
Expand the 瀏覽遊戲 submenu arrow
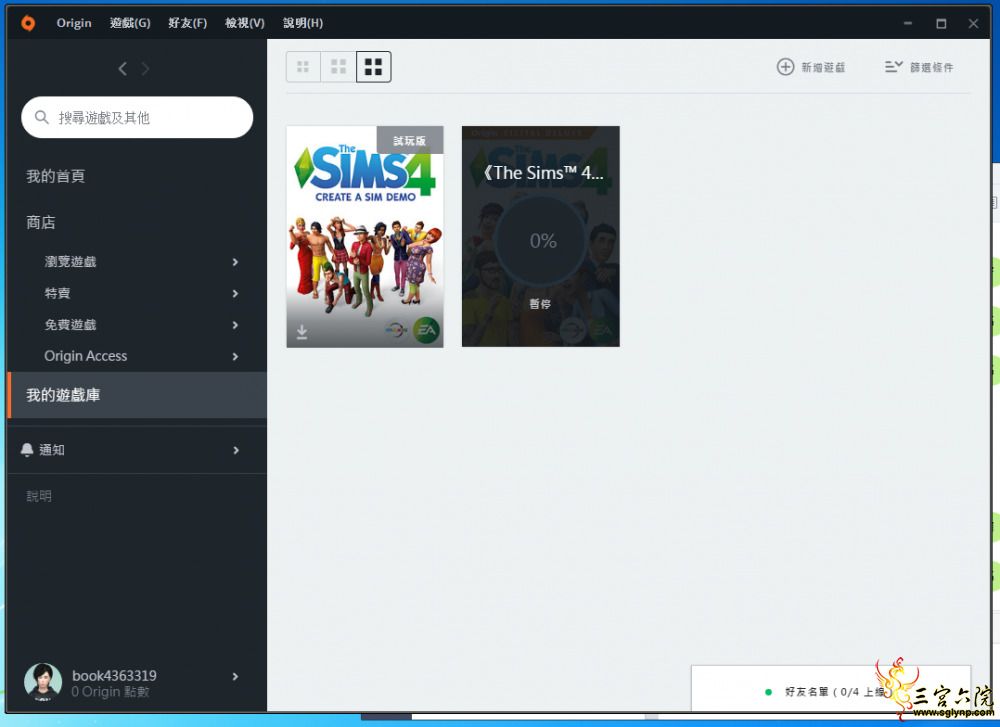[235, 262]
